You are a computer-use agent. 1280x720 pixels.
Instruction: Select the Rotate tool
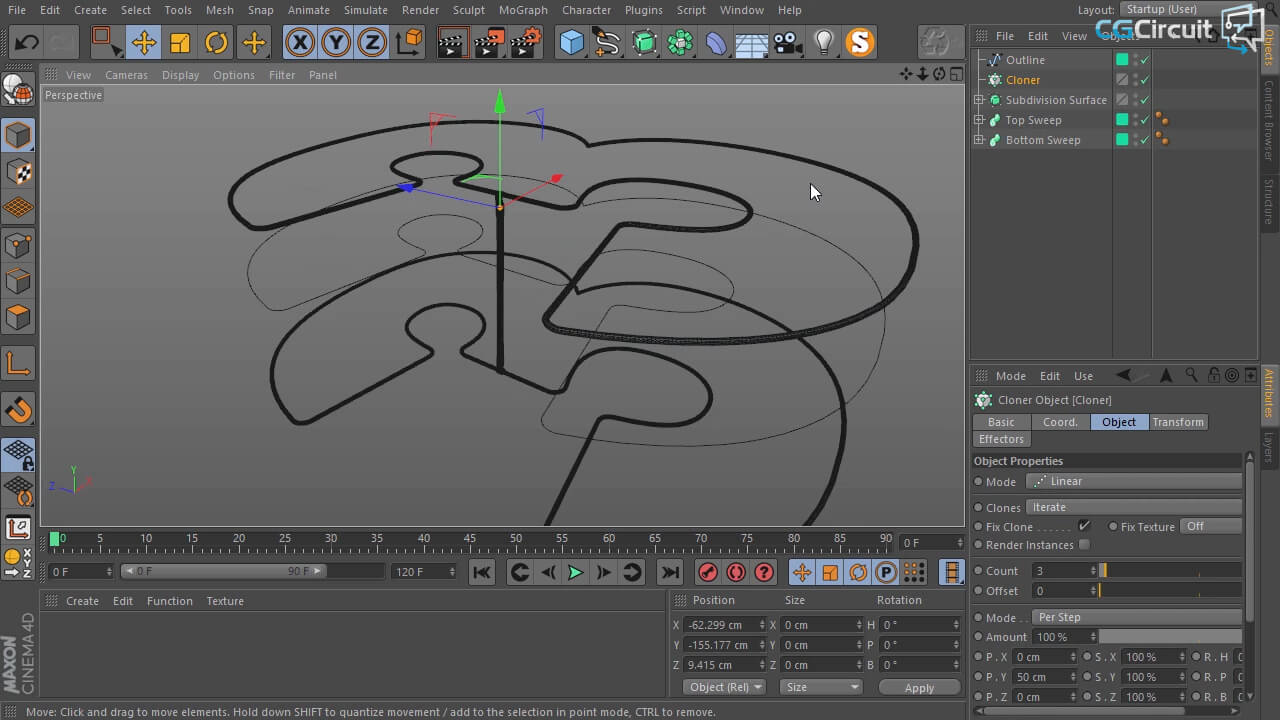(x=216, y=42)
